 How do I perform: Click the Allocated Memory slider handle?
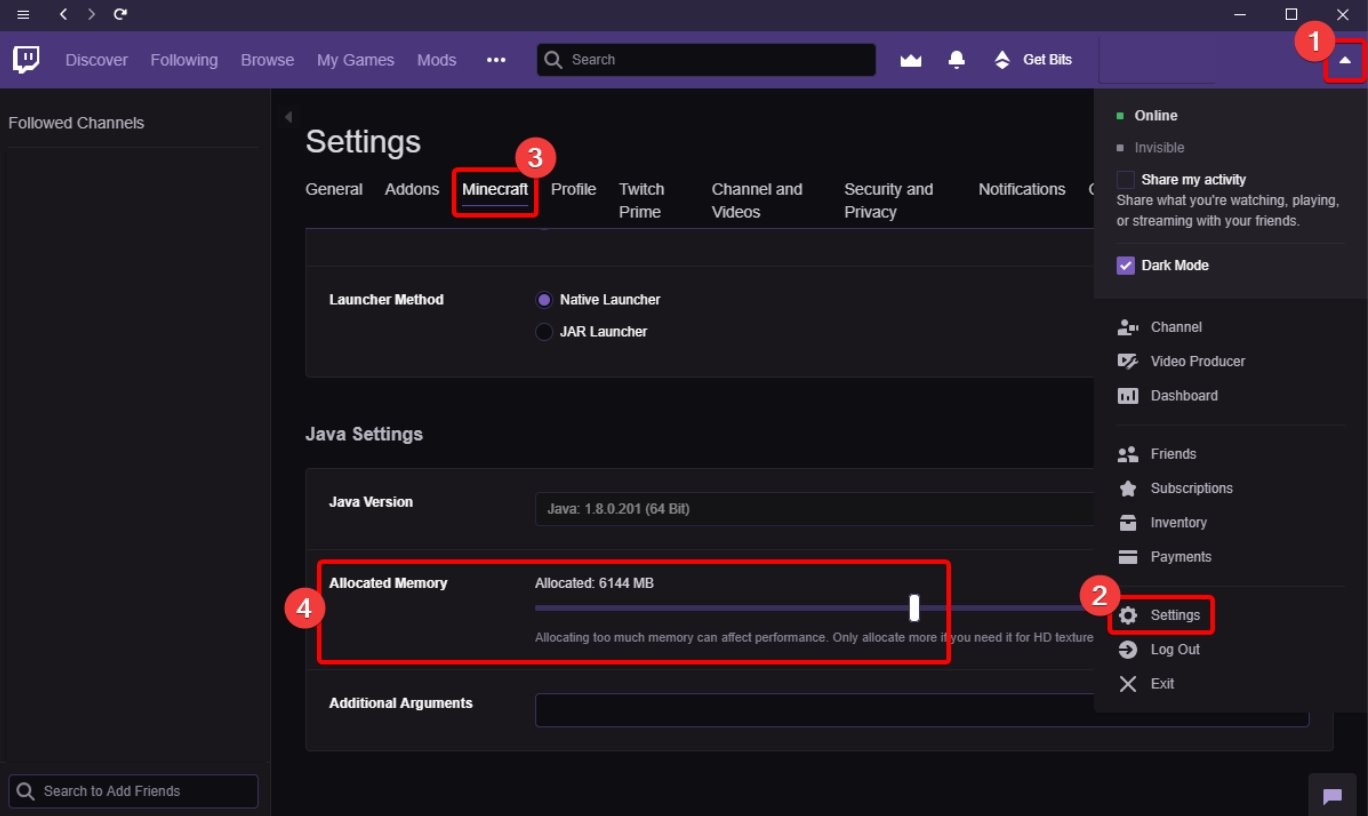tap(914, 607)
